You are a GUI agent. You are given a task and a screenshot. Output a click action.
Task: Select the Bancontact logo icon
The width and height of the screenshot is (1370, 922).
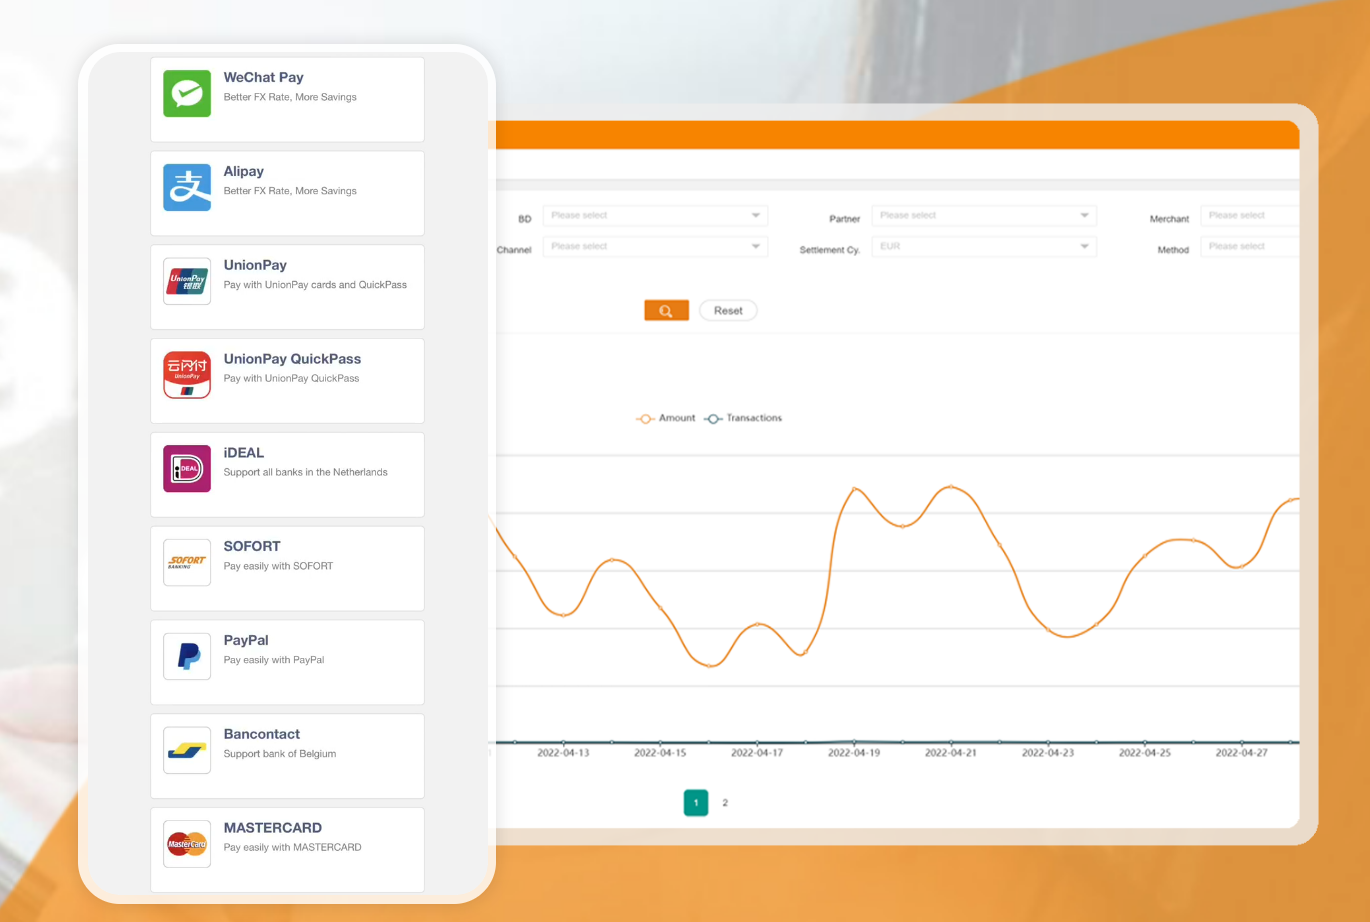187,750
